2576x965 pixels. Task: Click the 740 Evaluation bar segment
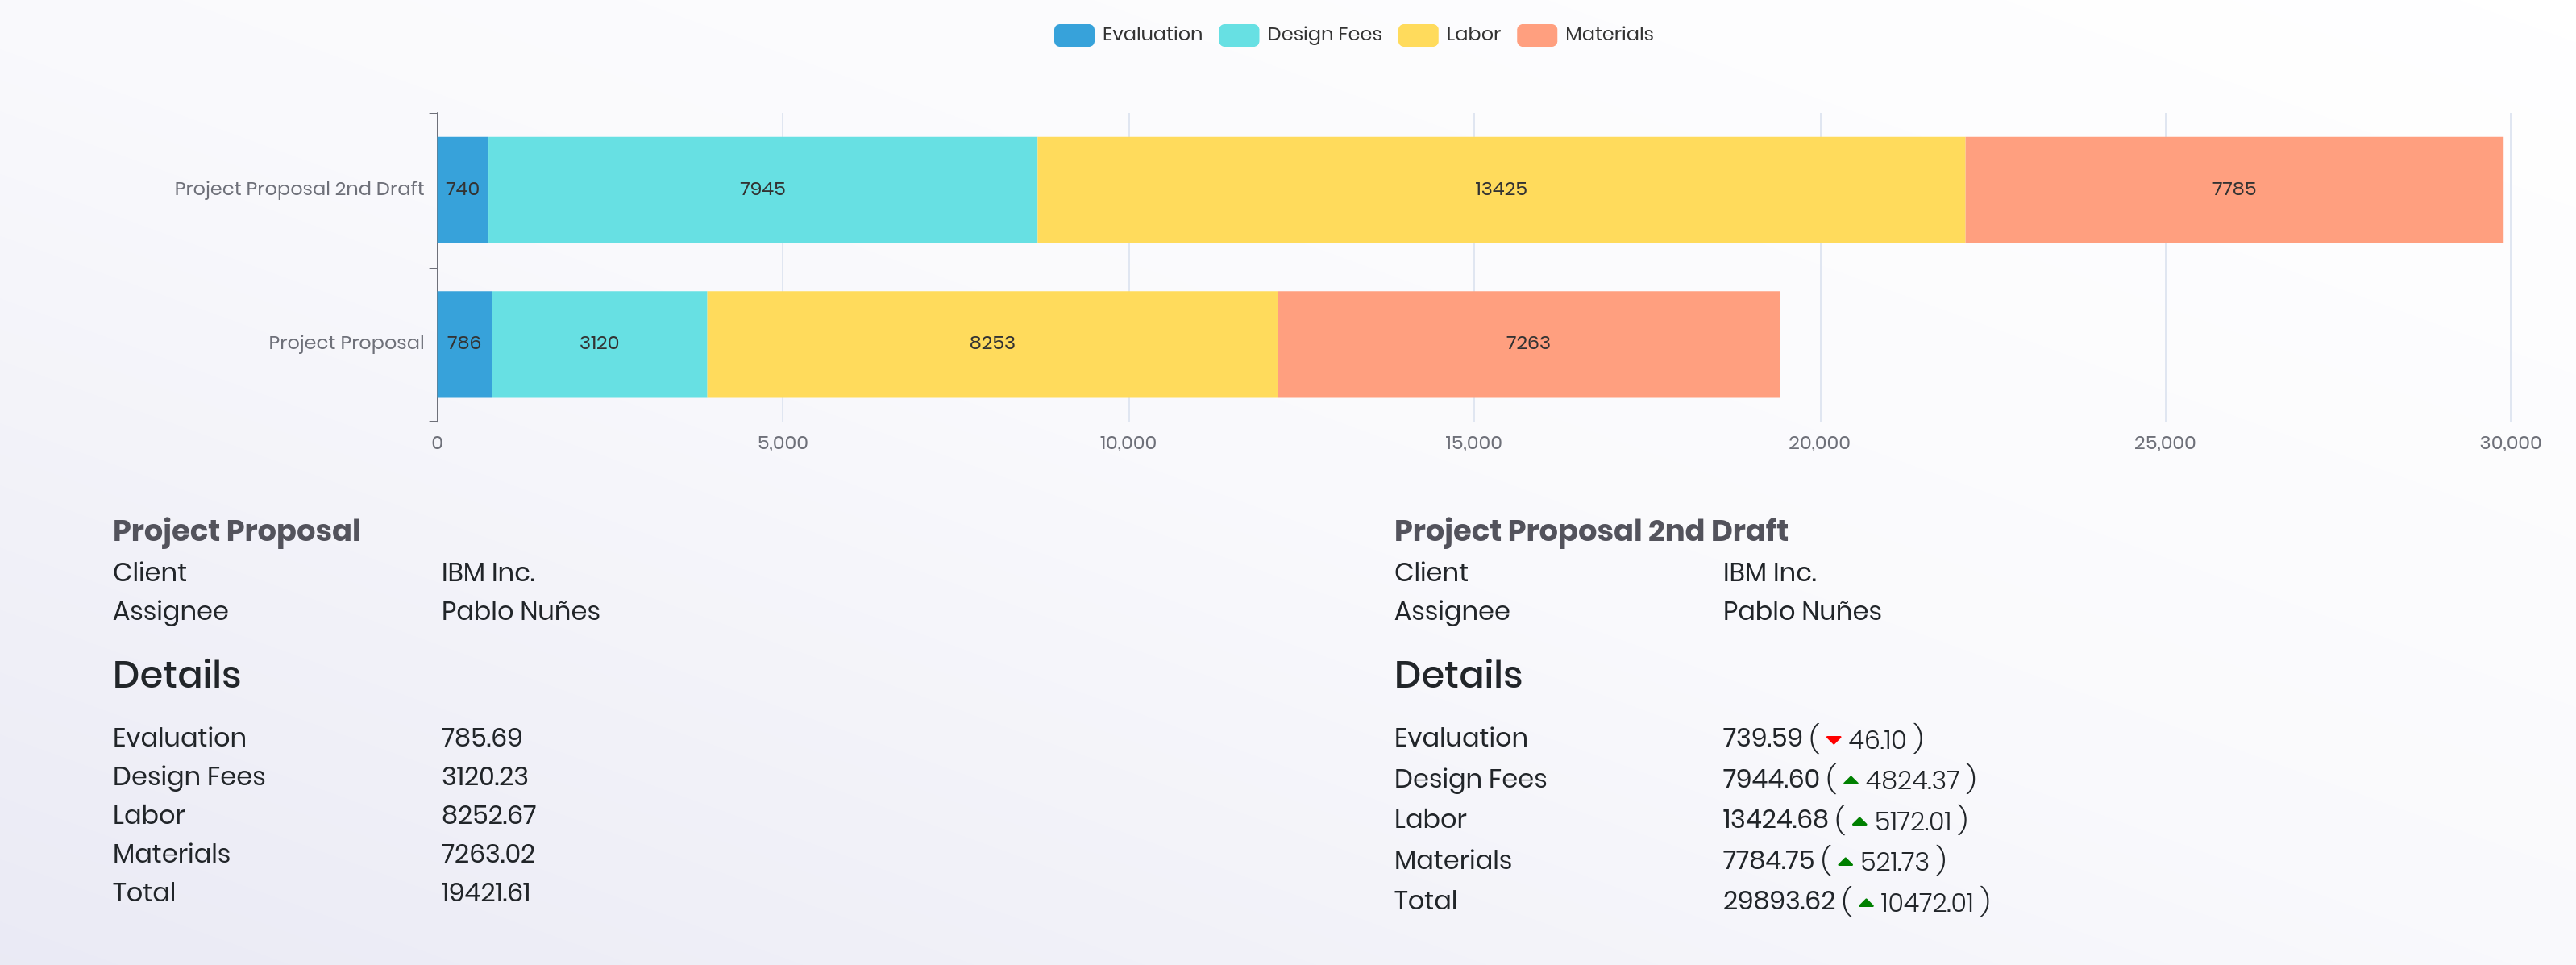coord(462,189)
